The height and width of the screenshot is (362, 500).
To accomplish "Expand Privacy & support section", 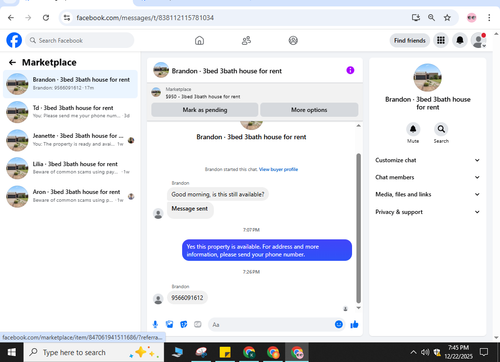I will 427,212.
